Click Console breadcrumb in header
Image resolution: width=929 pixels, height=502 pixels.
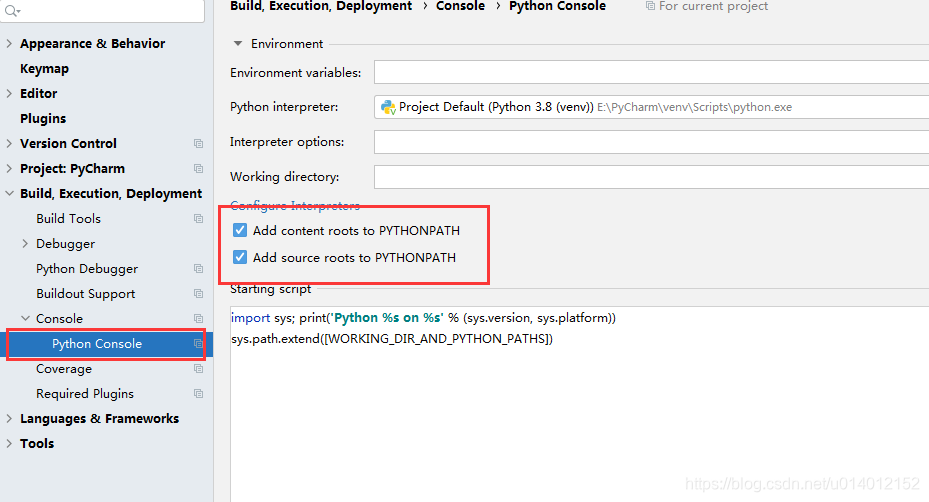tap(460, 6)
